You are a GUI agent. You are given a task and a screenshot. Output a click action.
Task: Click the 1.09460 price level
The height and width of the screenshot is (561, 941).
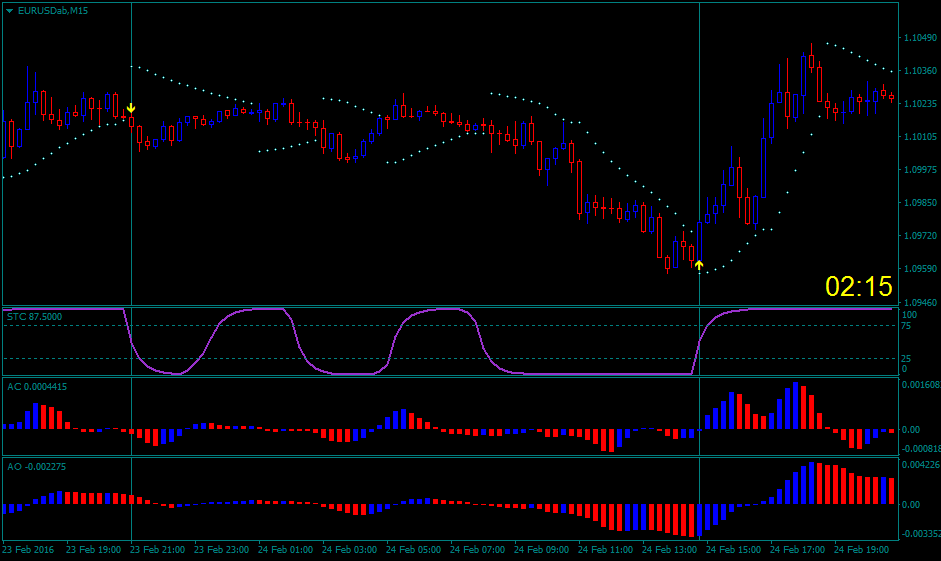coord(920,302)
